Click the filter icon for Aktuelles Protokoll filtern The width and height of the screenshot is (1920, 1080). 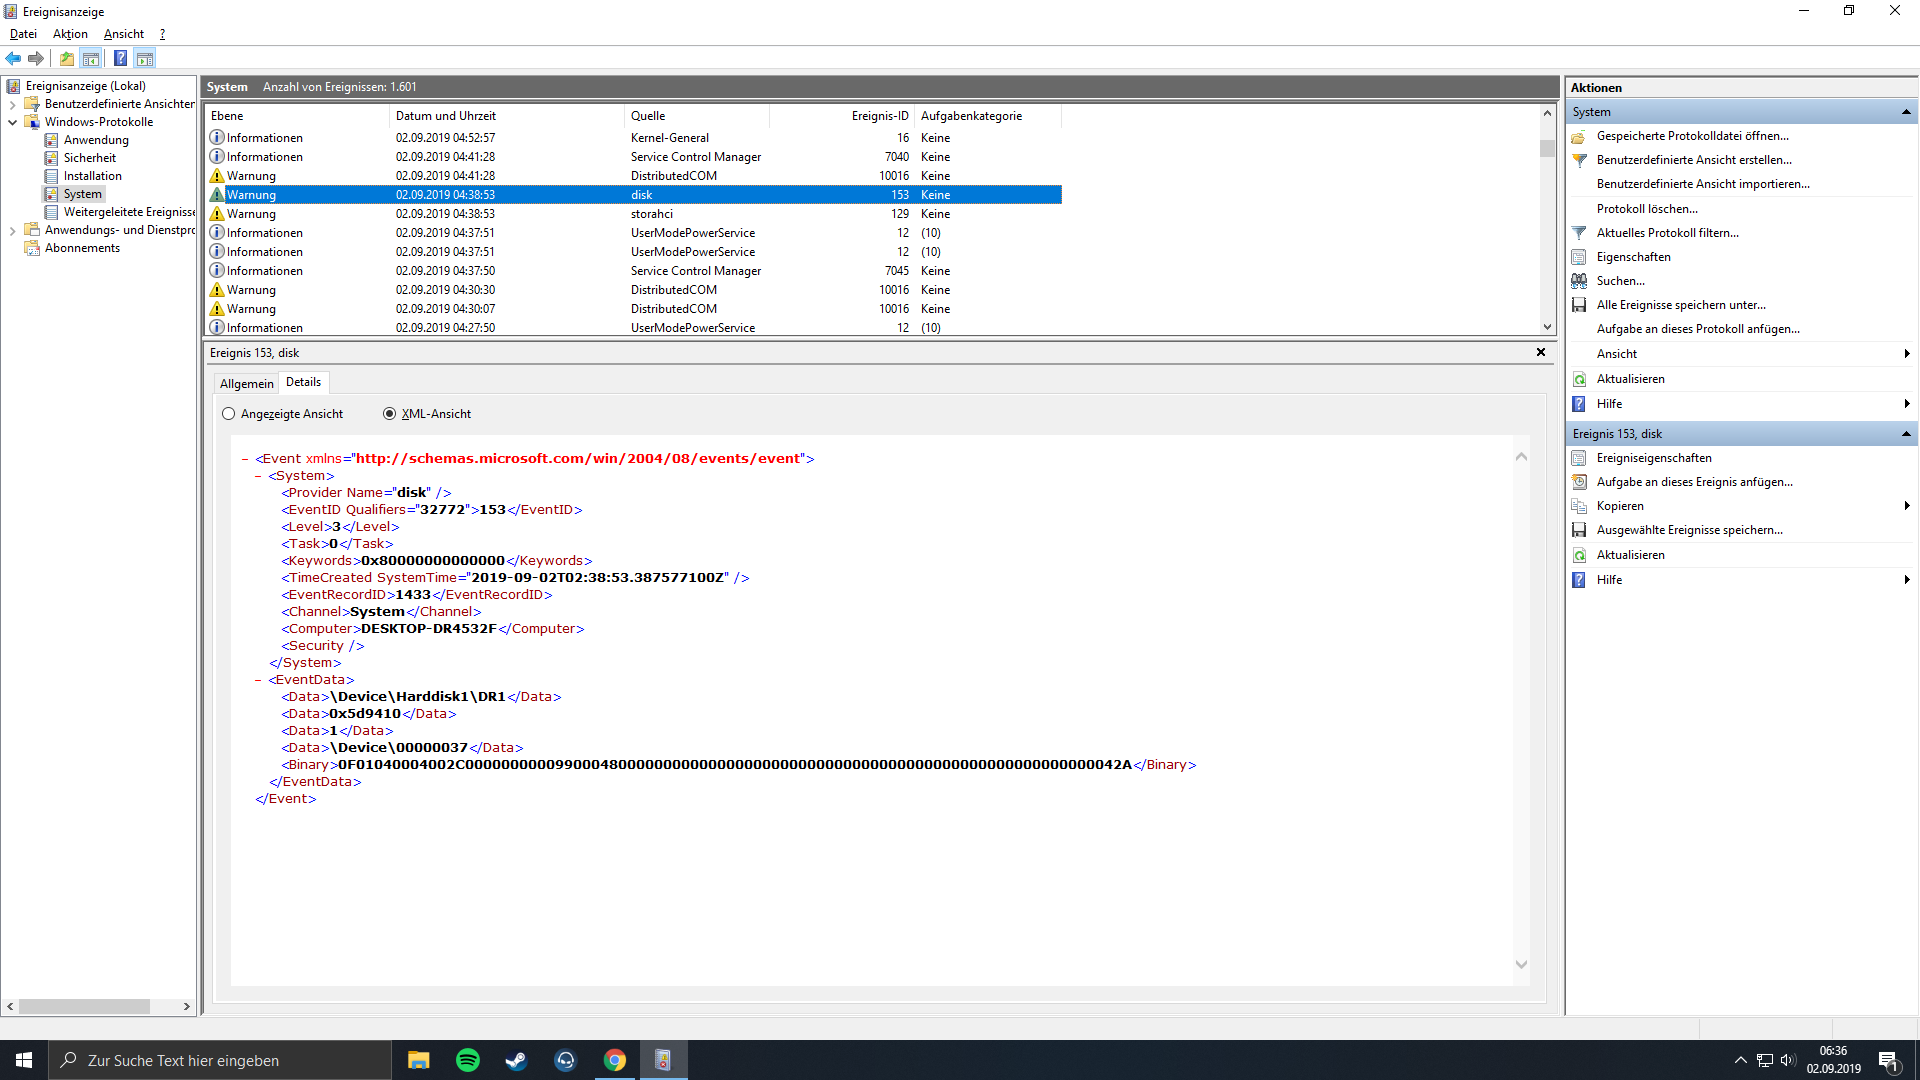point(1579,233)
